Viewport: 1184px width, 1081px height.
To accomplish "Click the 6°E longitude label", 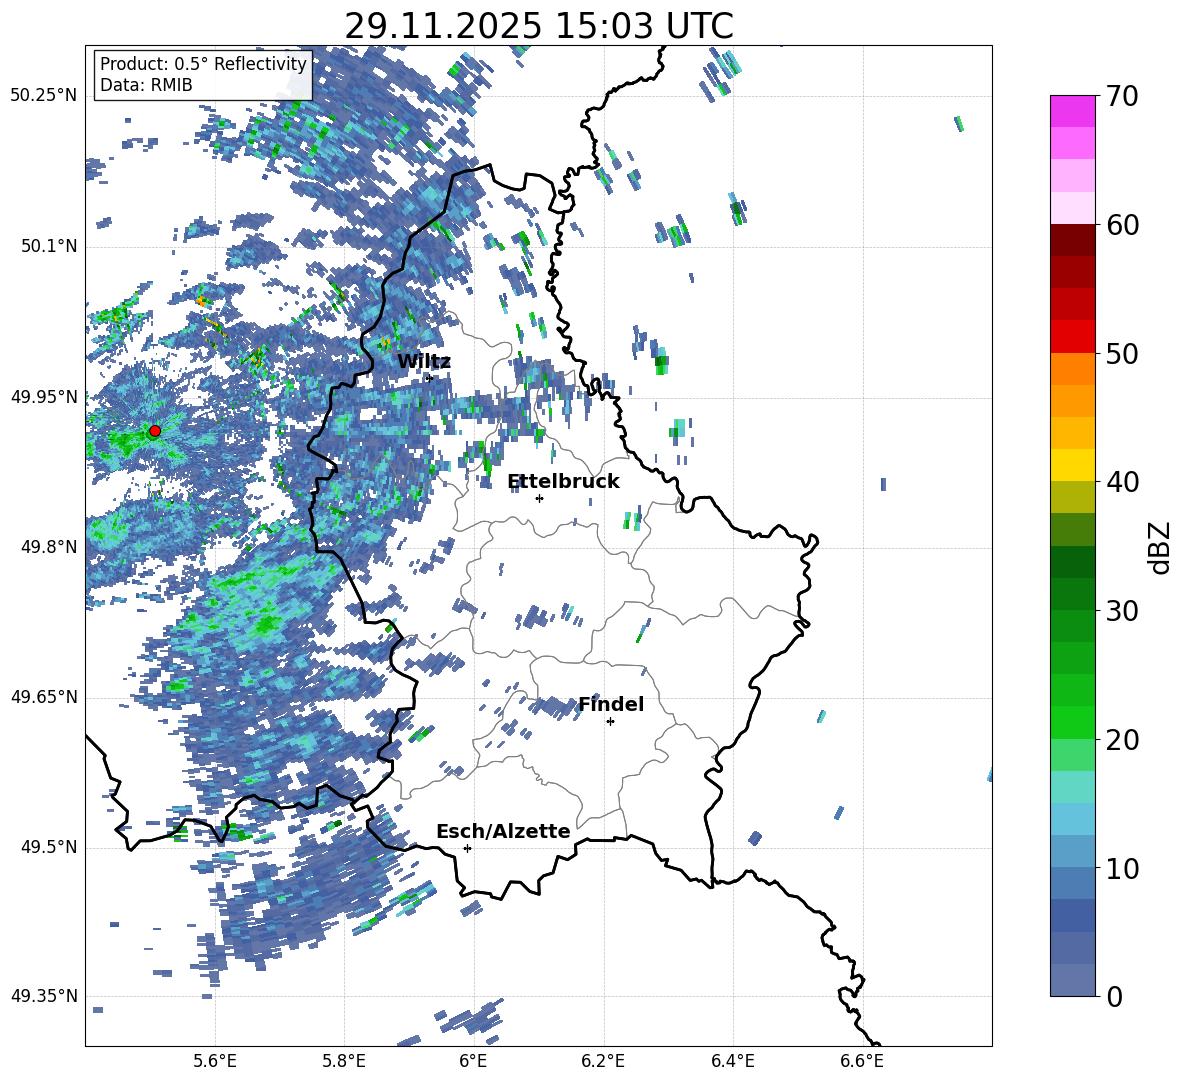I will coord(473,1061).
